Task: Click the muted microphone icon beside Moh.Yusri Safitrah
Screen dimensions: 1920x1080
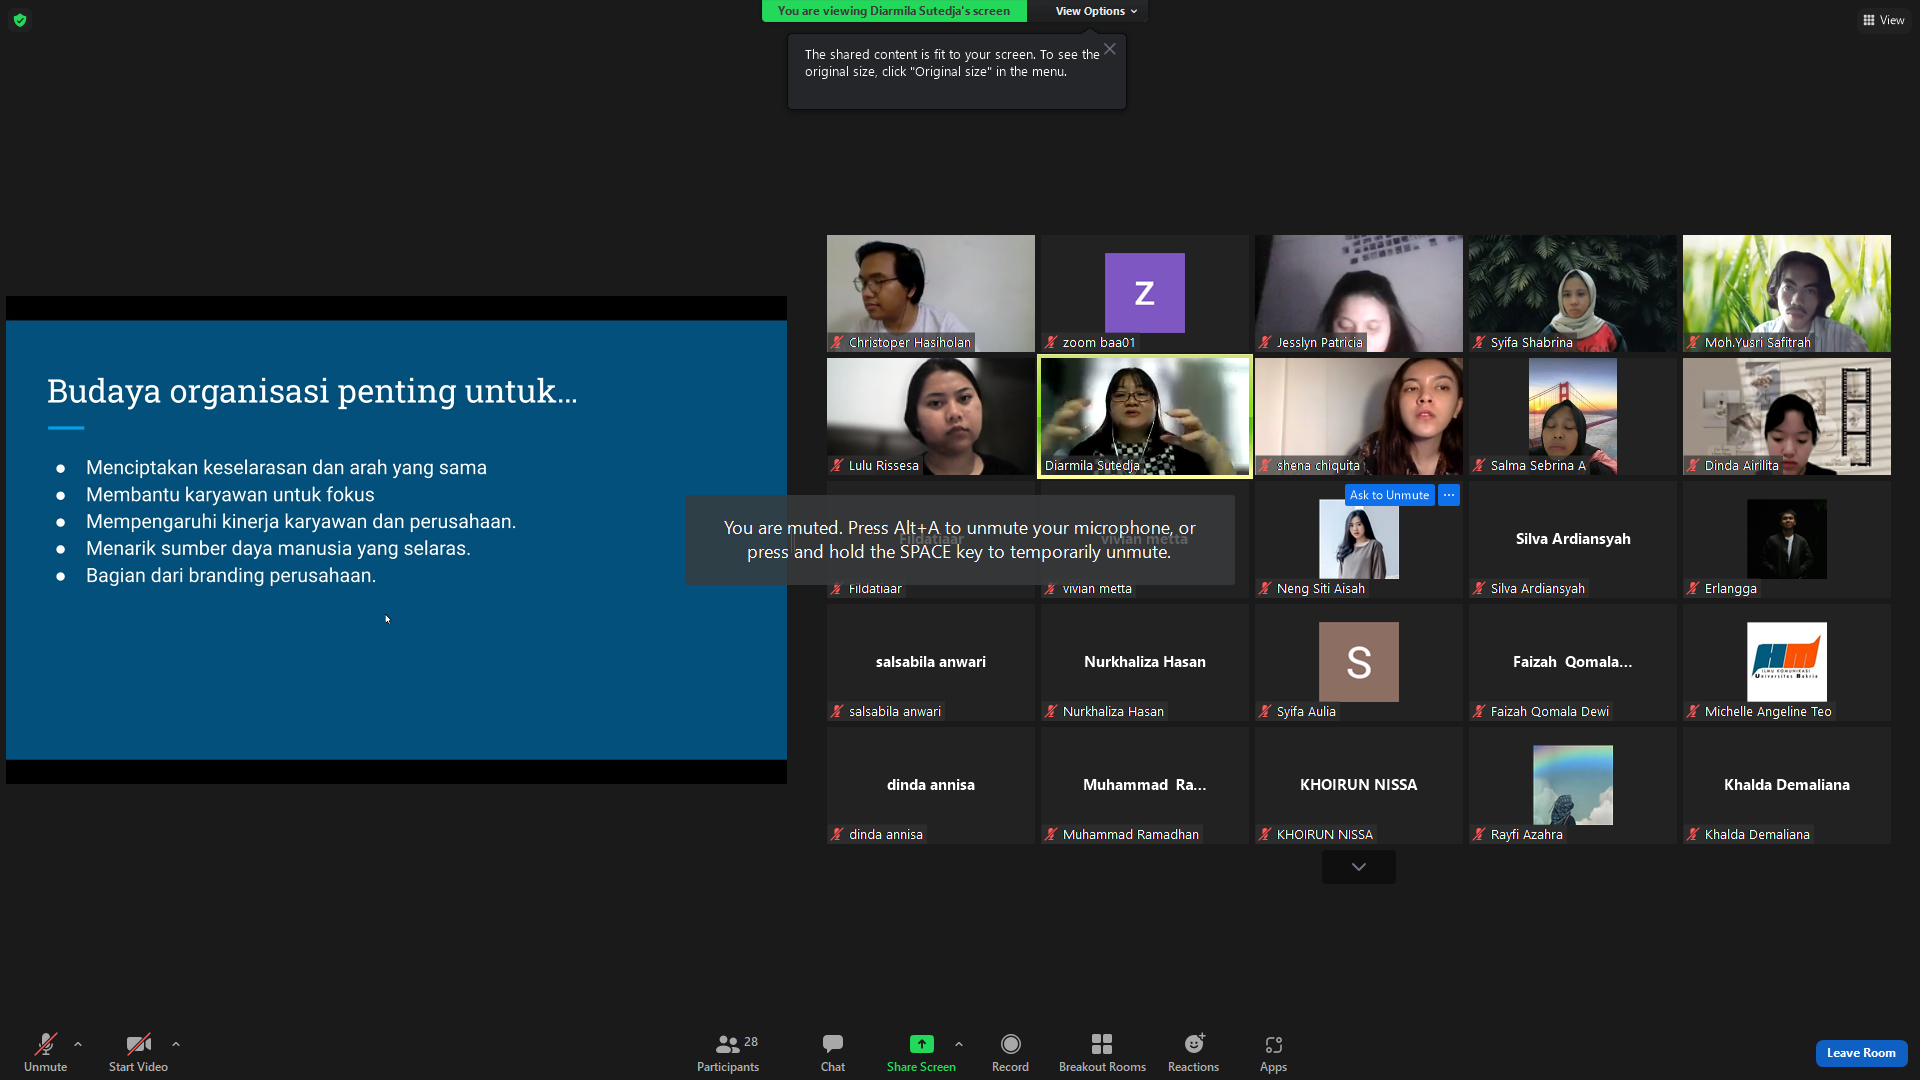Action: coord(1693,342)
